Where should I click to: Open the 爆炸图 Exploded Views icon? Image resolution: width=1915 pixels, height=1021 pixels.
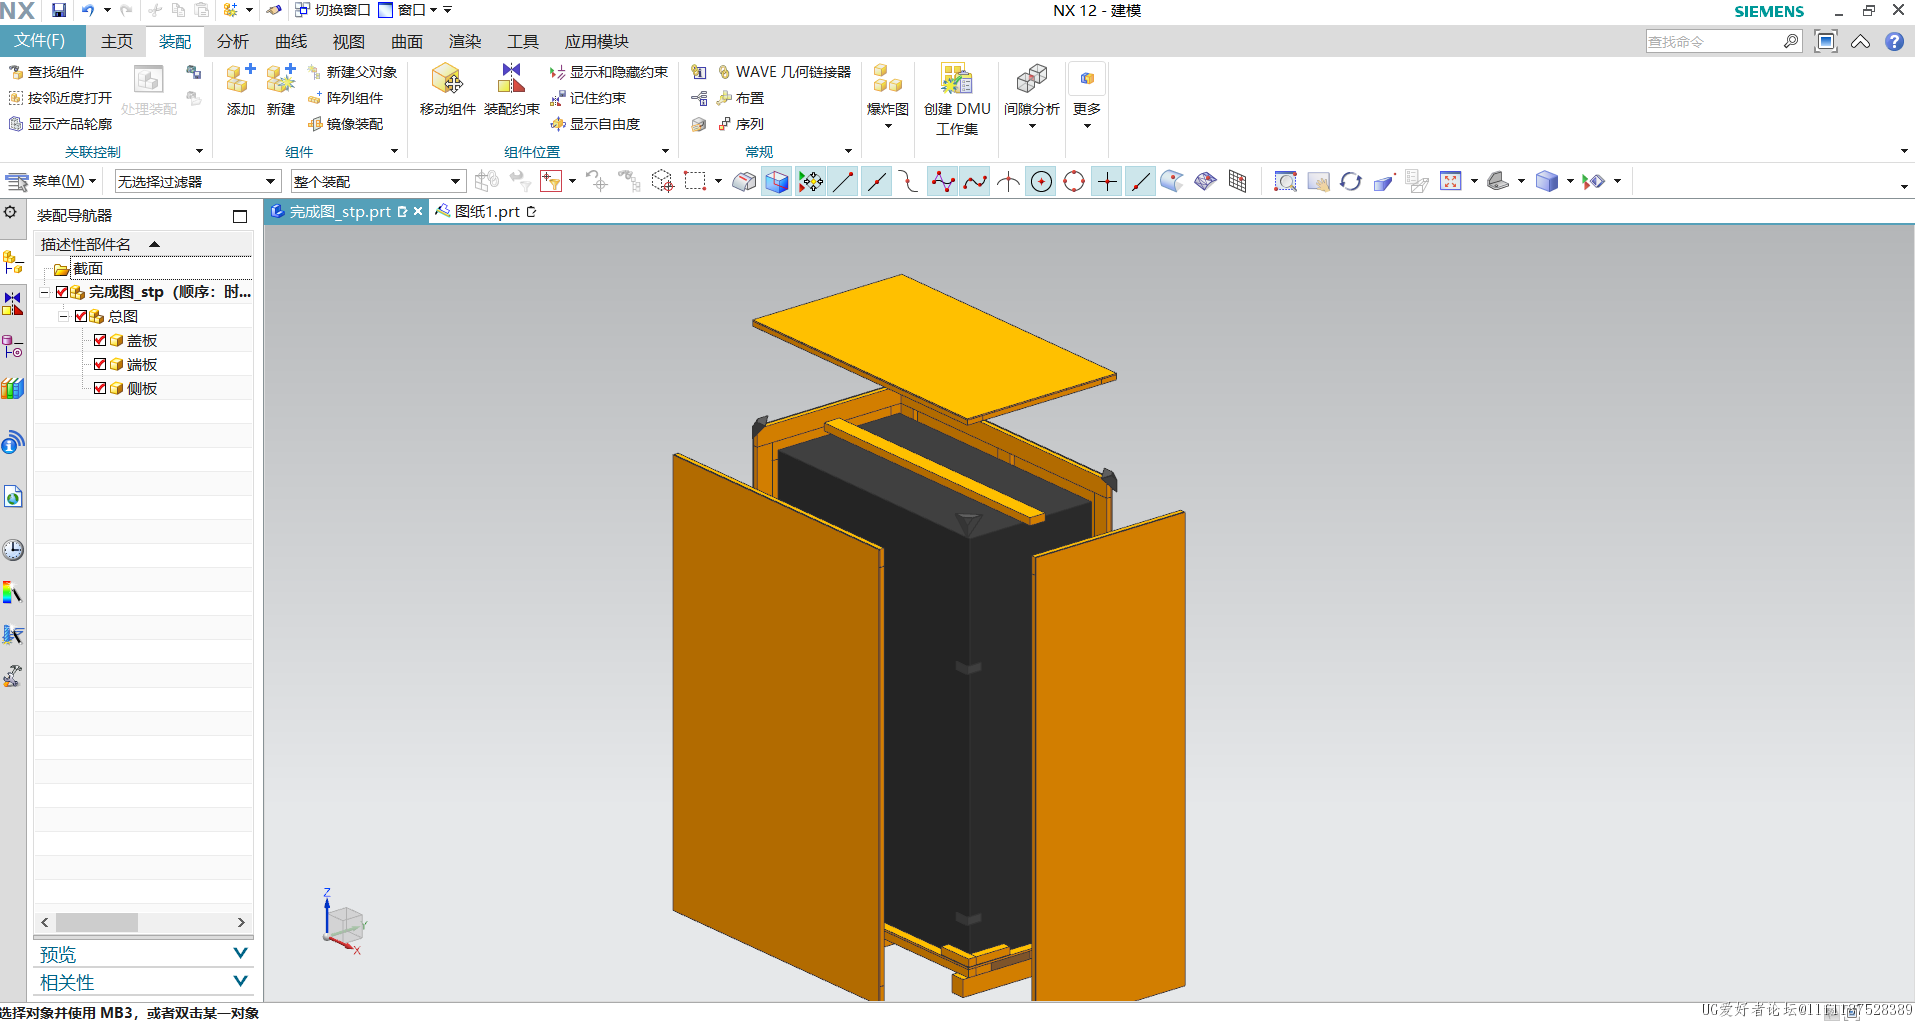887,80
